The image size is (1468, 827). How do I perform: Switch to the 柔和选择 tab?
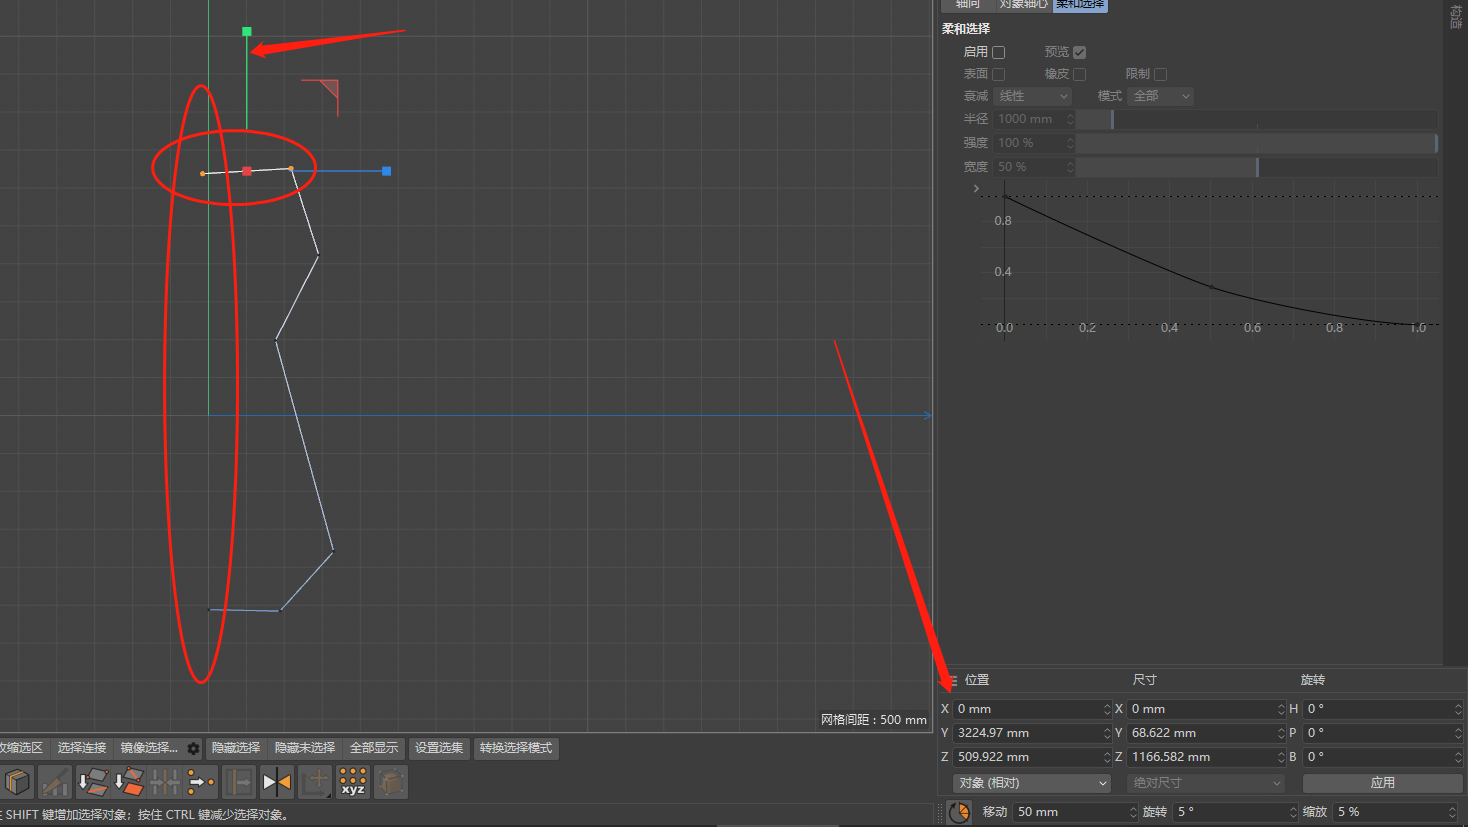(x=1080, y=5)
